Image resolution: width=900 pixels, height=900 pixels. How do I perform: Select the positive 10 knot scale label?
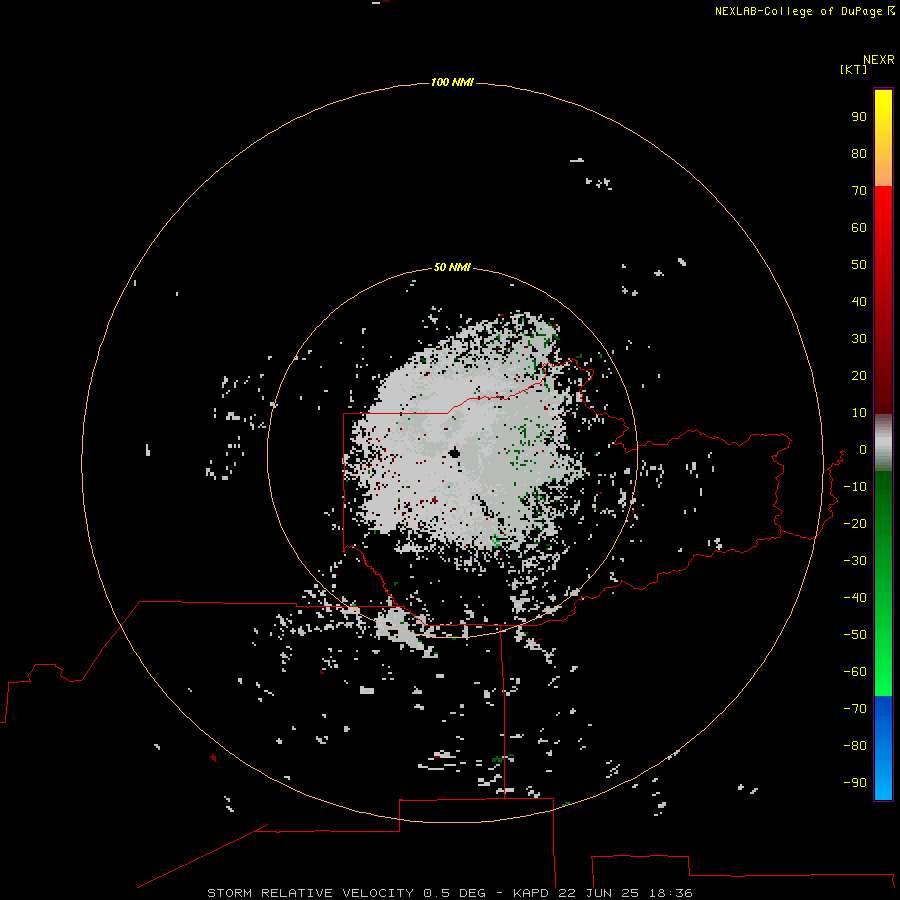click(859, 413)
